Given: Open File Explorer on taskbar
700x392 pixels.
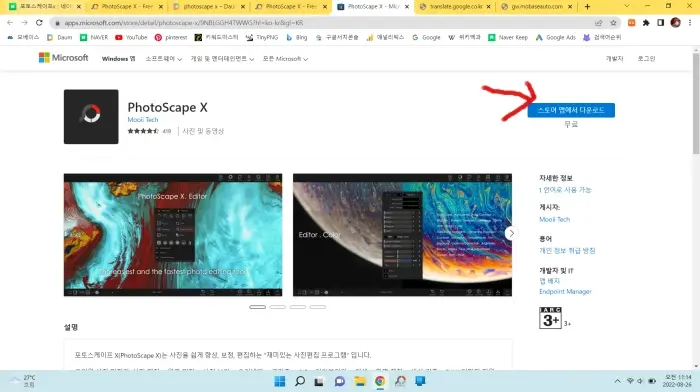Looking at the screenshot, I should point(360,381).
